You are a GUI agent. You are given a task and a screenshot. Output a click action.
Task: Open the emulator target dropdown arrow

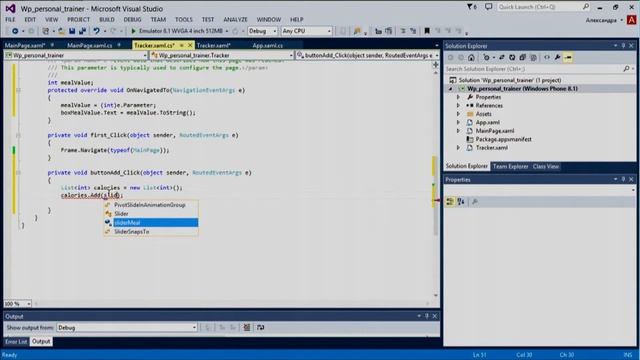point(227,31)
